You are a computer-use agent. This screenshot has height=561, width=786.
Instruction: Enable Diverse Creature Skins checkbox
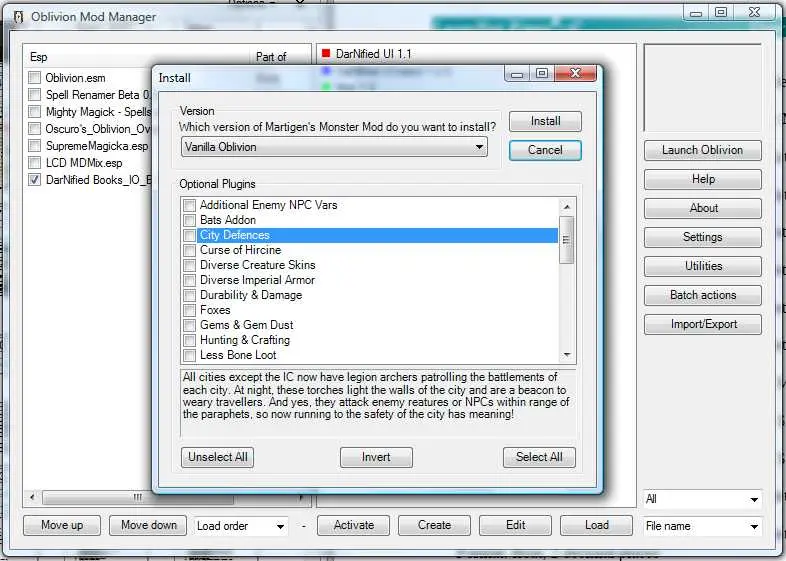(189, 265)
